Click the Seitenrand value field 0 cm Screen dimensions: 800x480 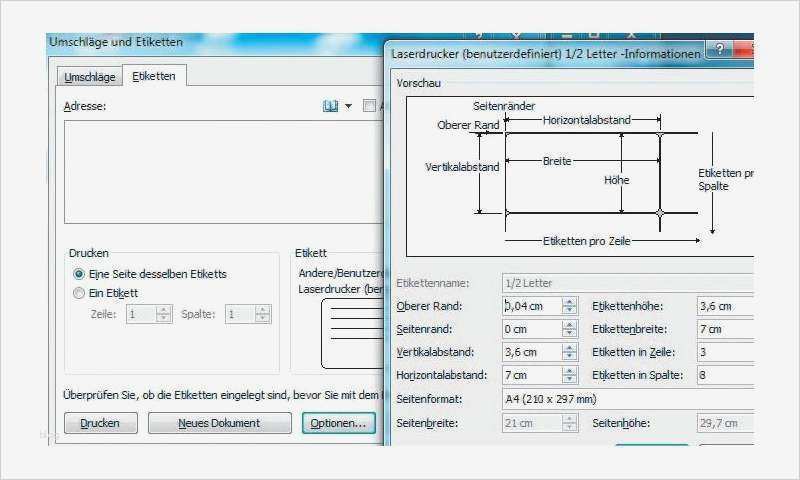click(x=532, y=329)
